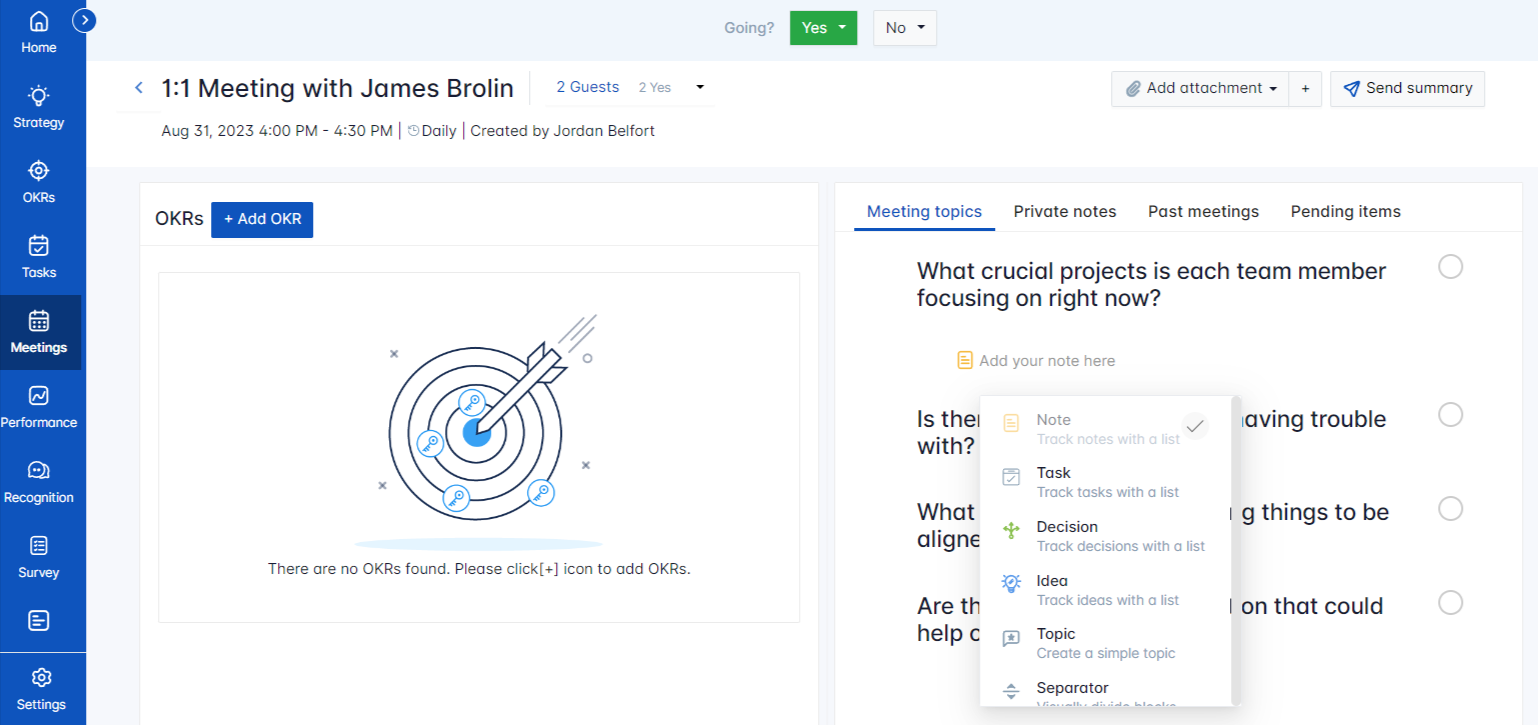Image resolution: width=1538 pixels, height=725 pixels.
Task: Choose Topic block type from menu
Action: tap(1105, 643)
